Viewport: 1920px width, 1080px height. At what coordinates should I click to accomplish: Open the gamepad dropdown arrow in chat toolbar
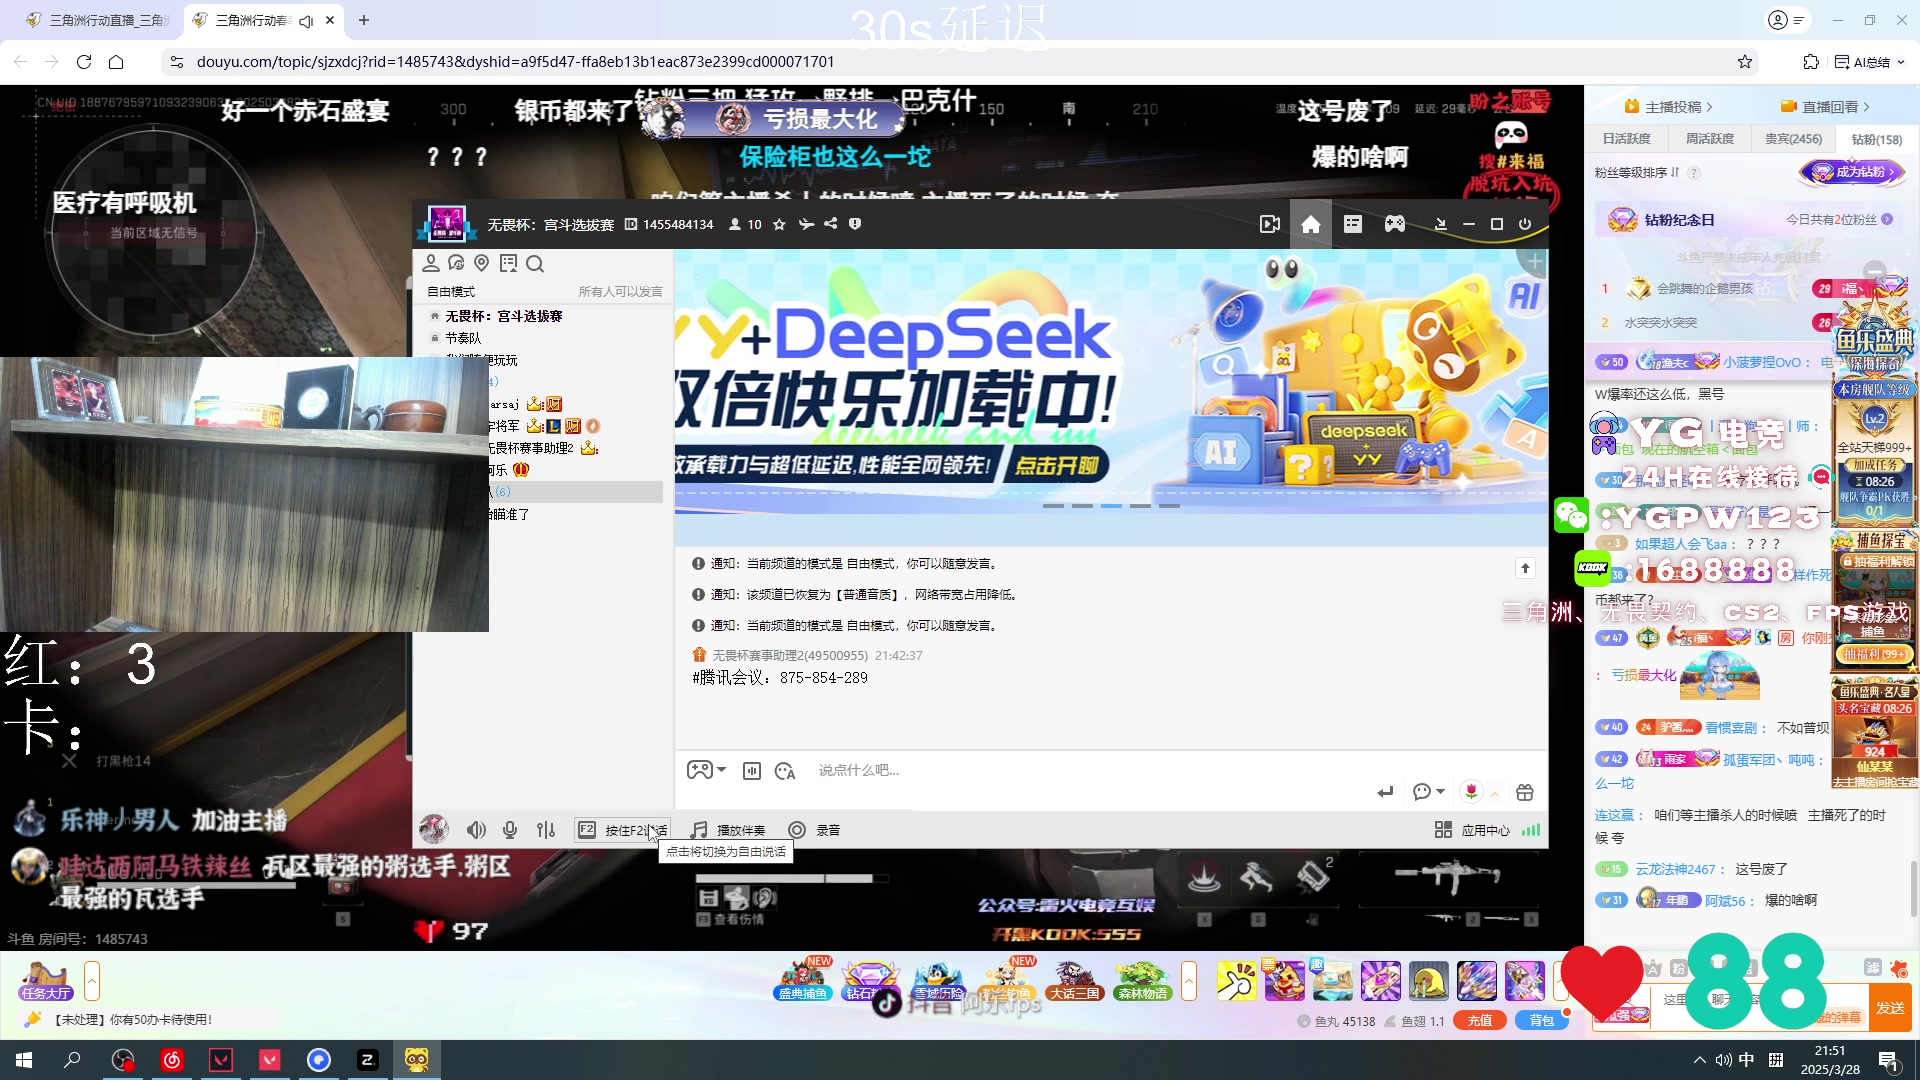(721, 769)
